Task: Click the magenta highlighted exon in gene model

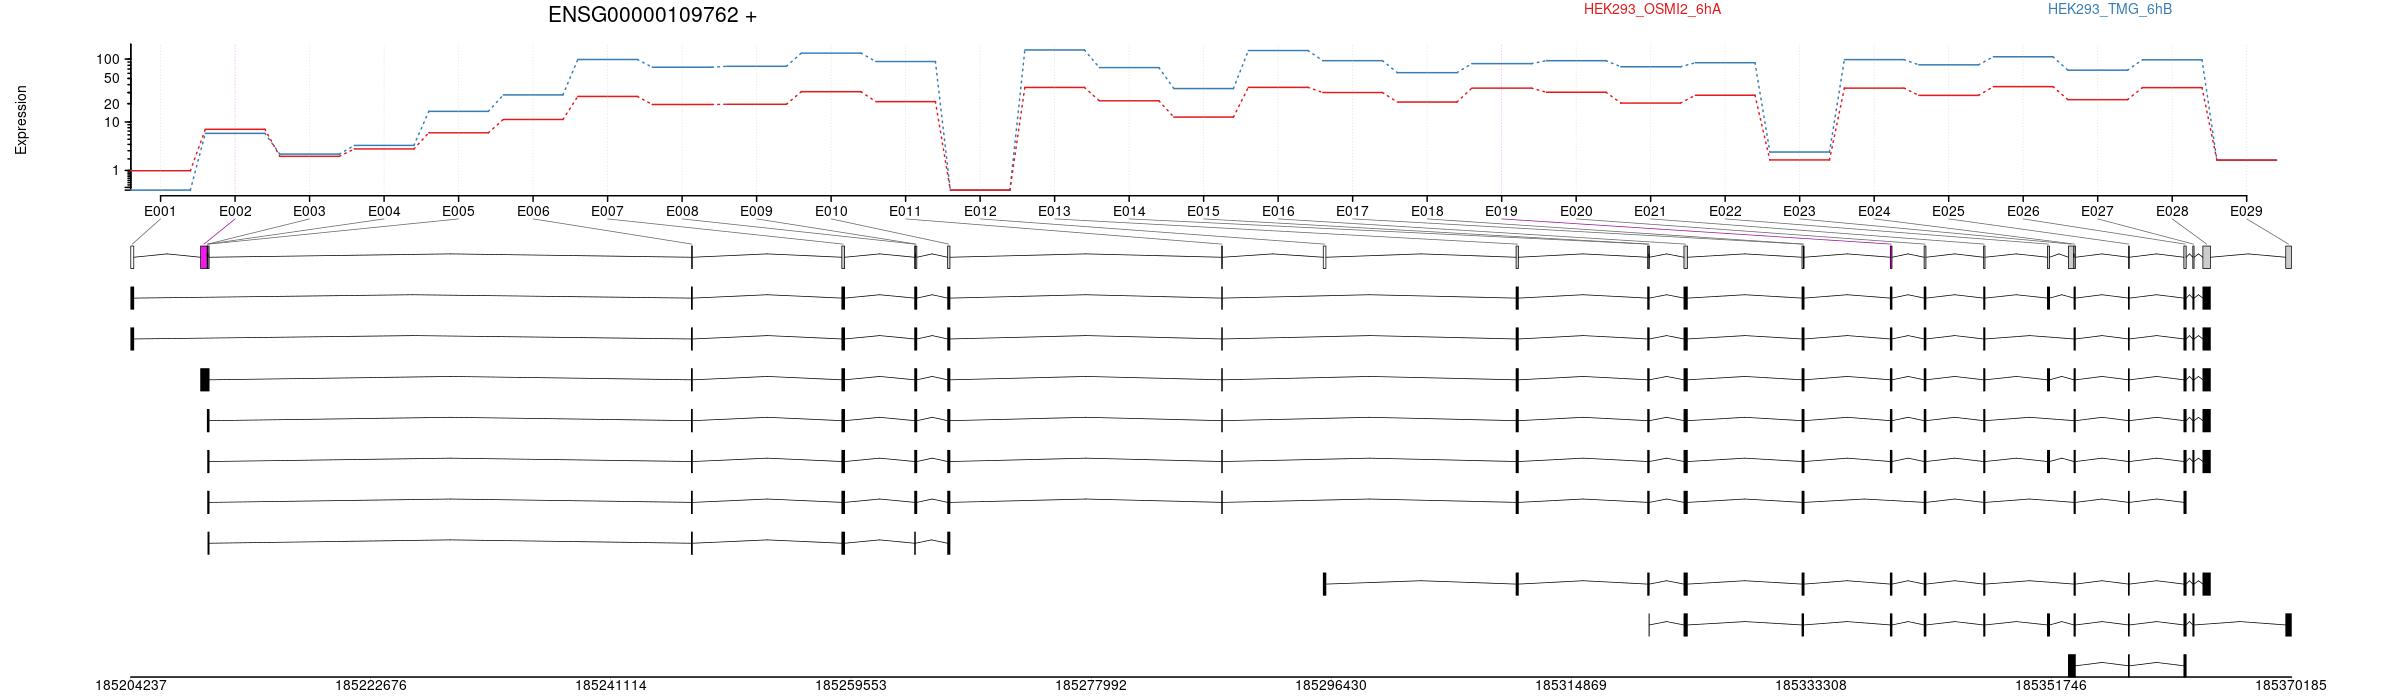Action: click(205, 257)
